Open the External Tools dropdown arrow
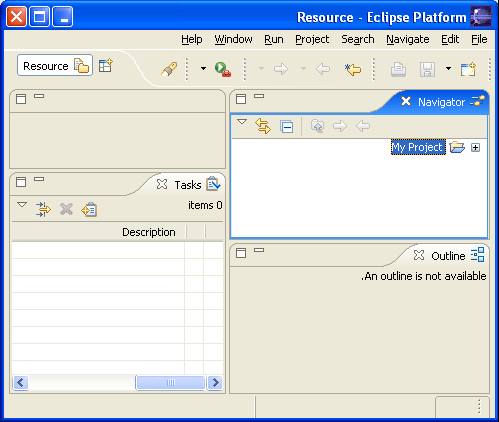Screen dimensions: 499x422 pyautogui.click(x=203, y=69)
